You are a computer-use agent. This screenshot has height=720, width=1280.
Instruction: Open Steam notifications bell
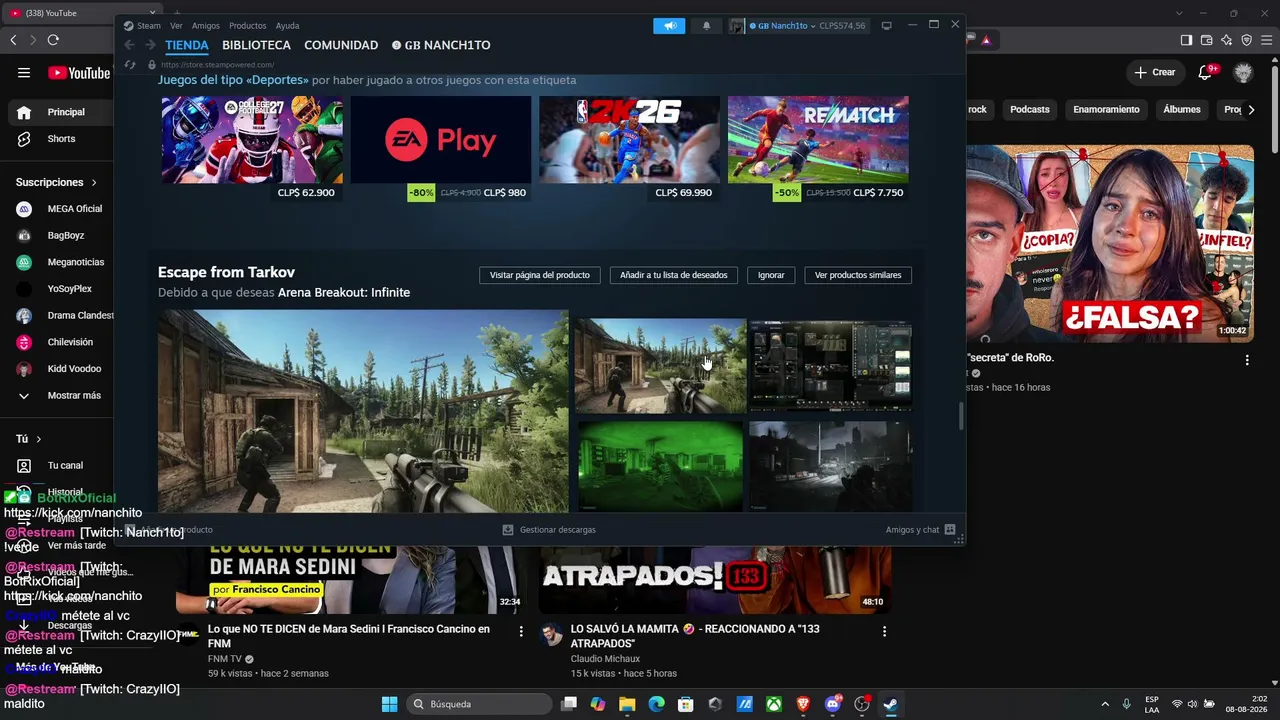tap(706, 26)
